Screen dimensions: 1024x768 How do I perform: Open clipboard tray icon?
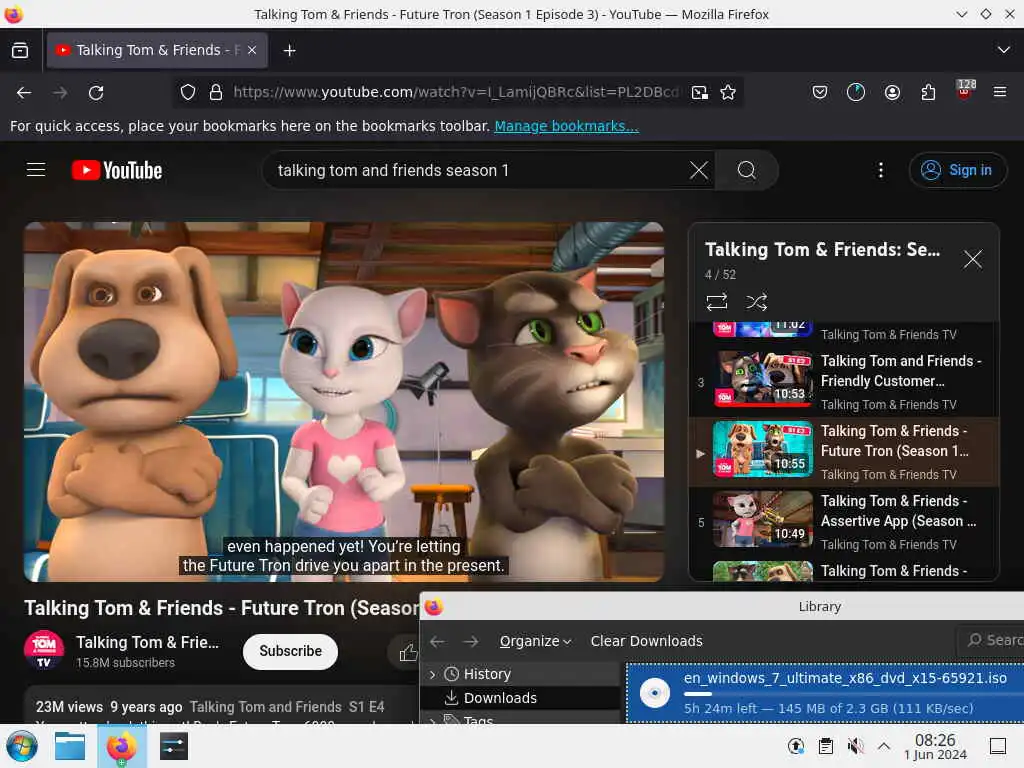tap(825, 746)
